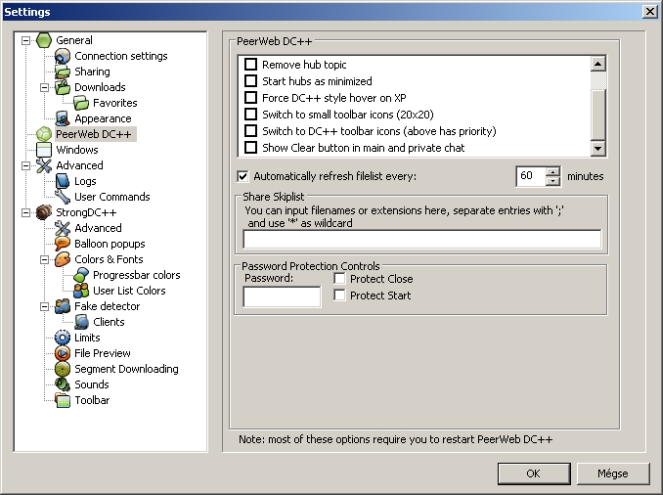Enable the Remove hub topic checkbox
The width and height of the screenshot is (663, 495).
click(x=251, y=65)
